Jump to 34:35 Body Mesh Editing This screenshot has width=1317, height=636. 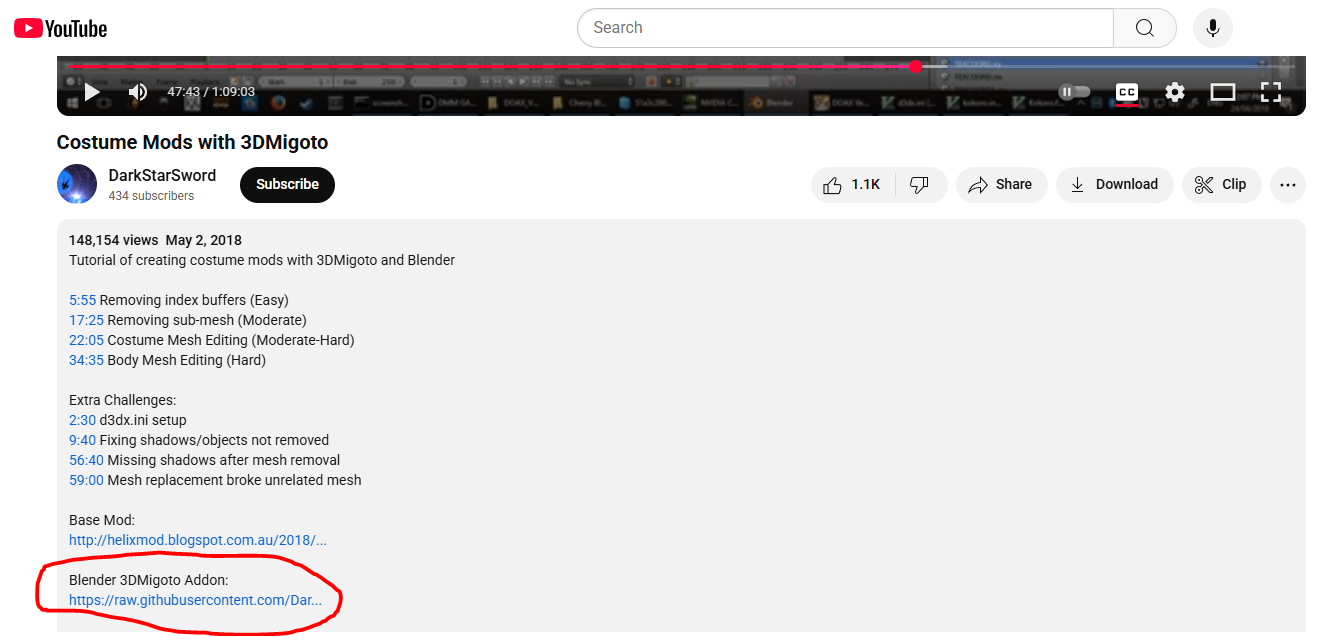[x=86, y=360]
